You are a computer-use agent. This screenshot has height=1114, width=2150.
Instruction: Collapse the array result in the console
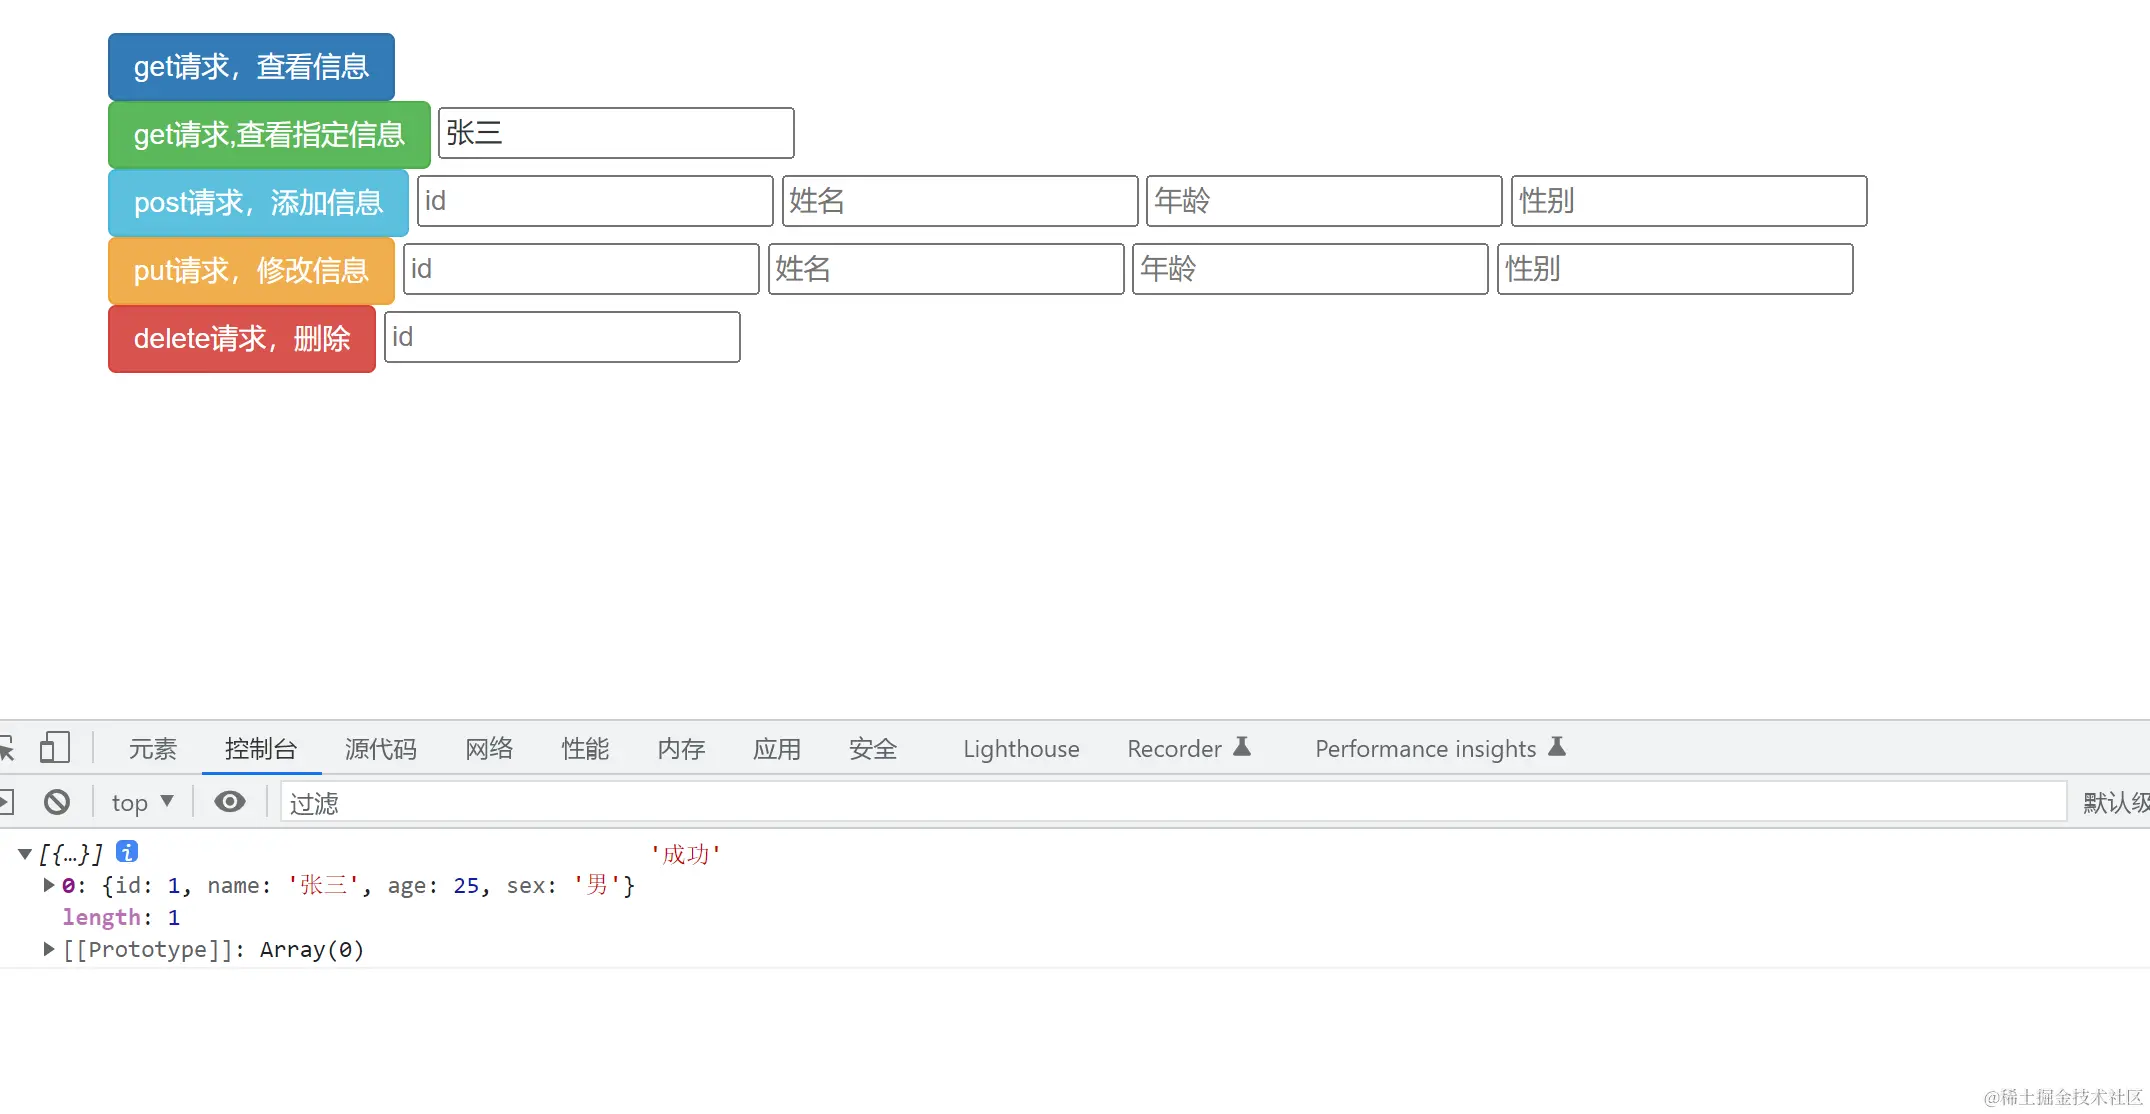tap(24, 853)
